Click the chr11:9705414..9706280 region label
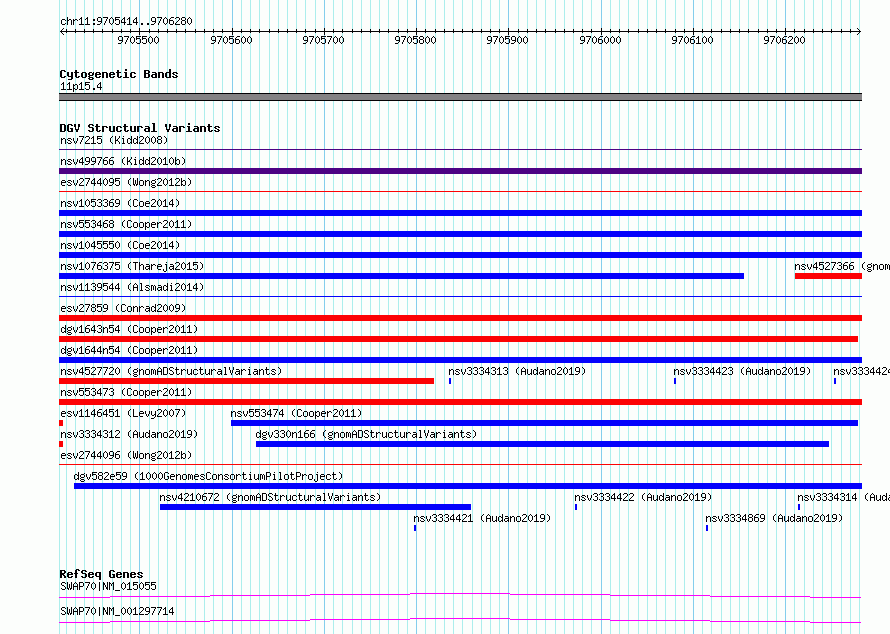The width and height of the screenshot is (890, 634). coord(126,21)
